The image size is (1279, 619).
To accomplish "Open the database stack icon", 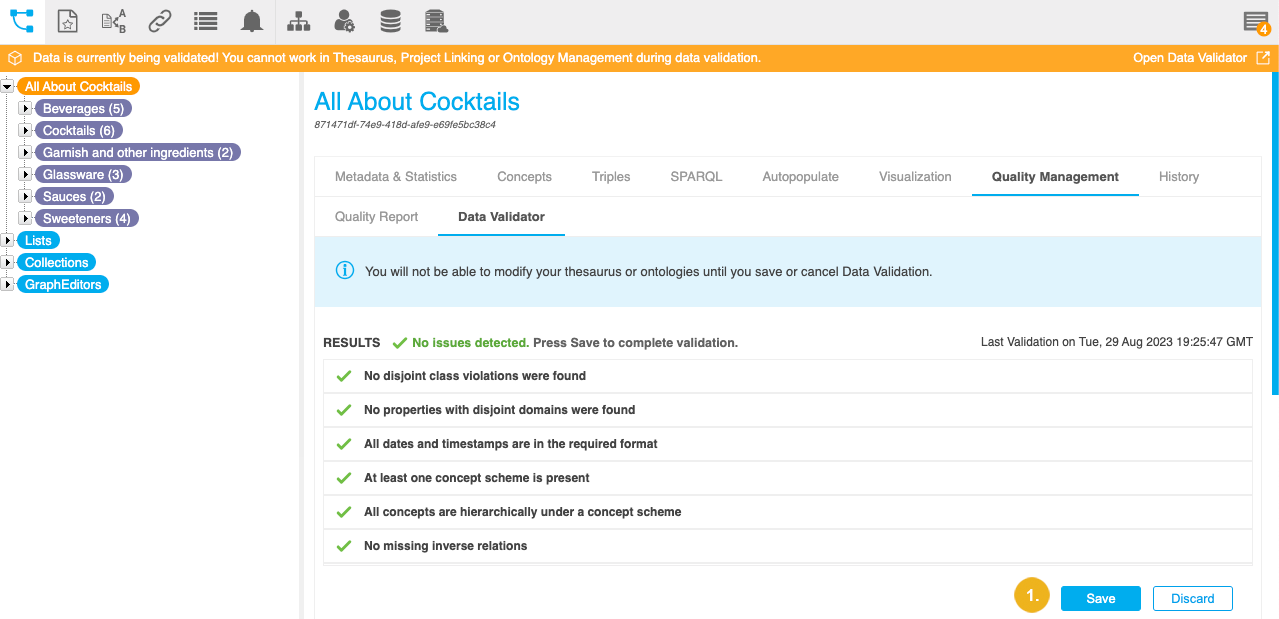I will coord(391,21).
